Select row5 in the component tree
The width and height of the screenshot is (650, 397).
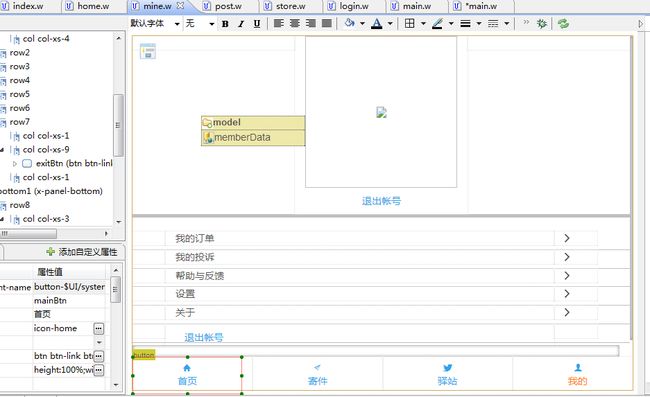point(19,94)
